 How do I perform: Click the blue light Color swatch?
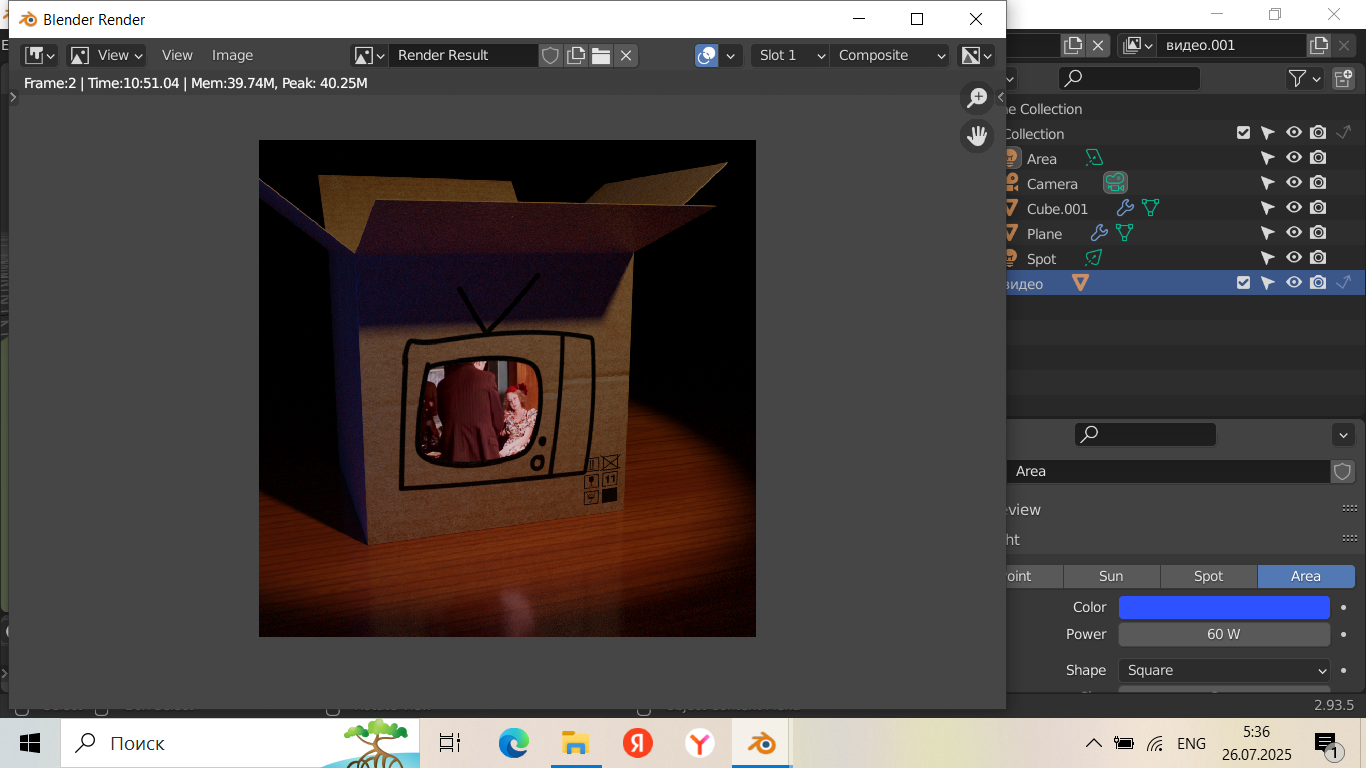point(1223,607)
